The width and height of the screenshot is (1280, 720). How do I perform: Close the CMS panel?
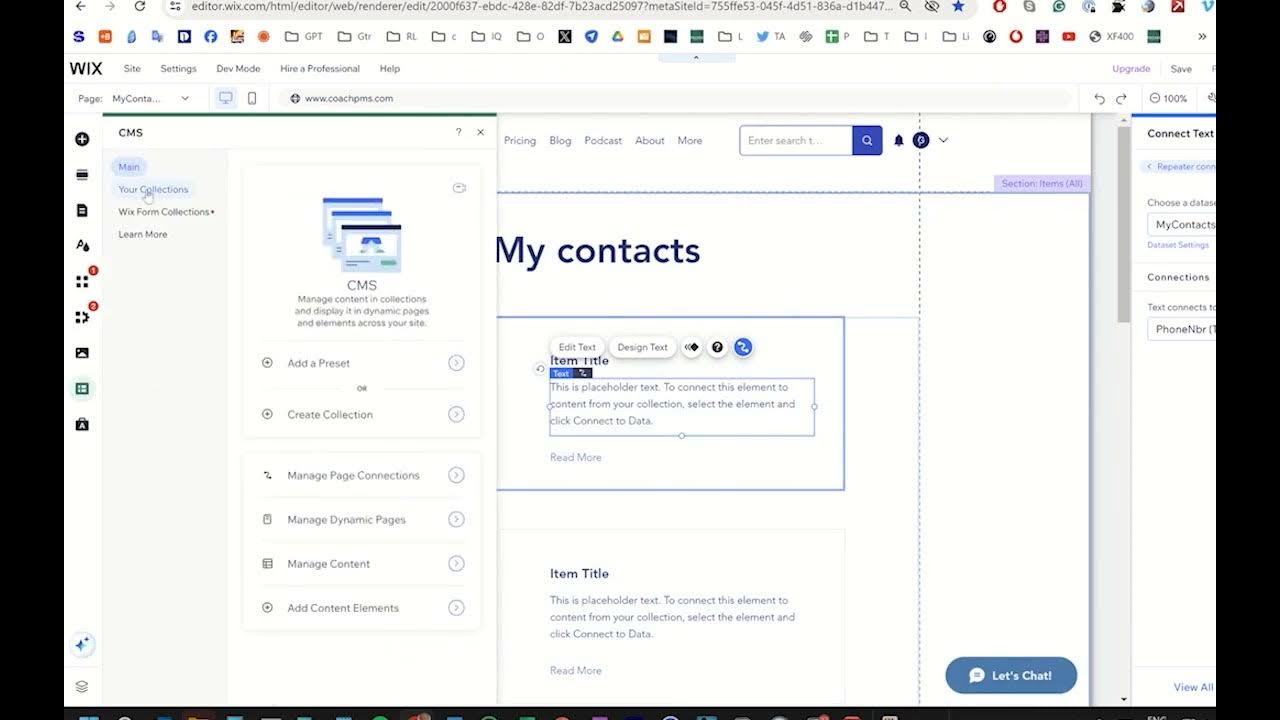click(x=480, y=132)
